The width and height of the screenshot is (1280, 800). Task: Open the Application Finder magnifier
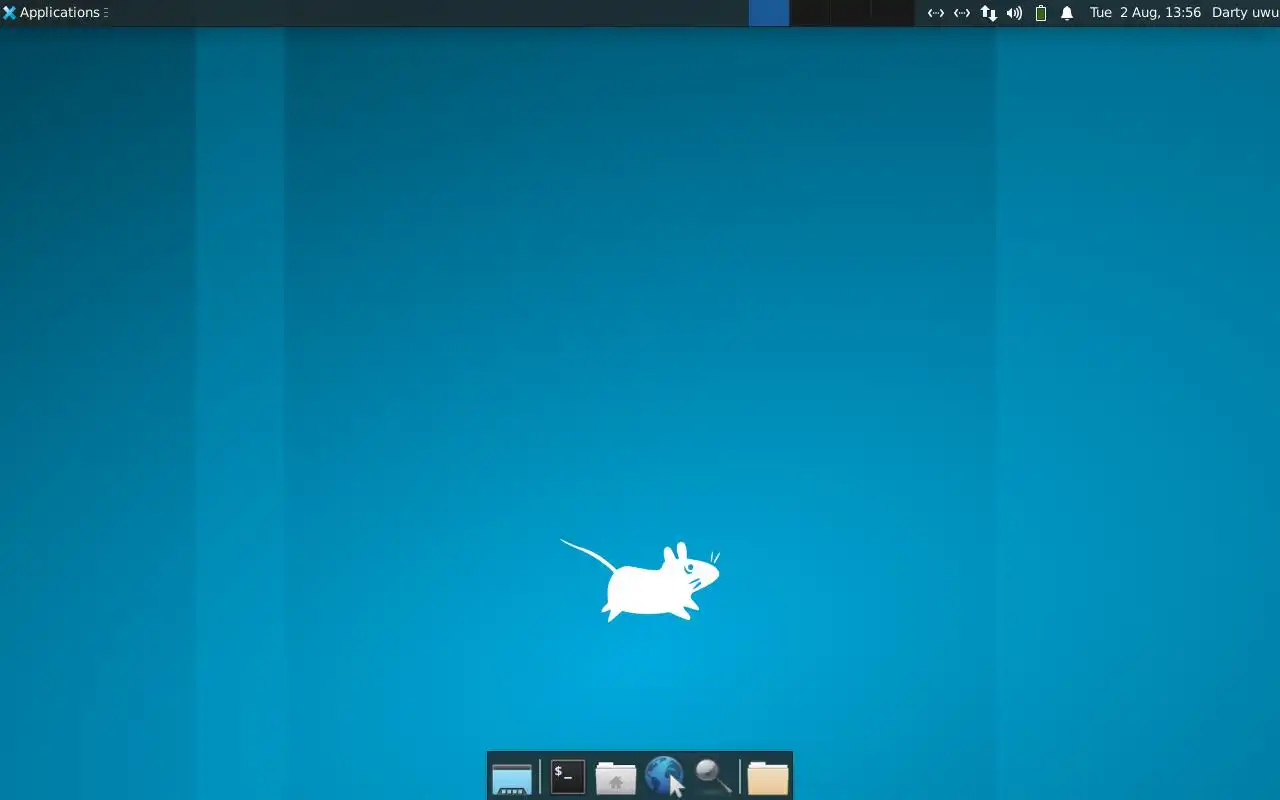click(713, 776)
